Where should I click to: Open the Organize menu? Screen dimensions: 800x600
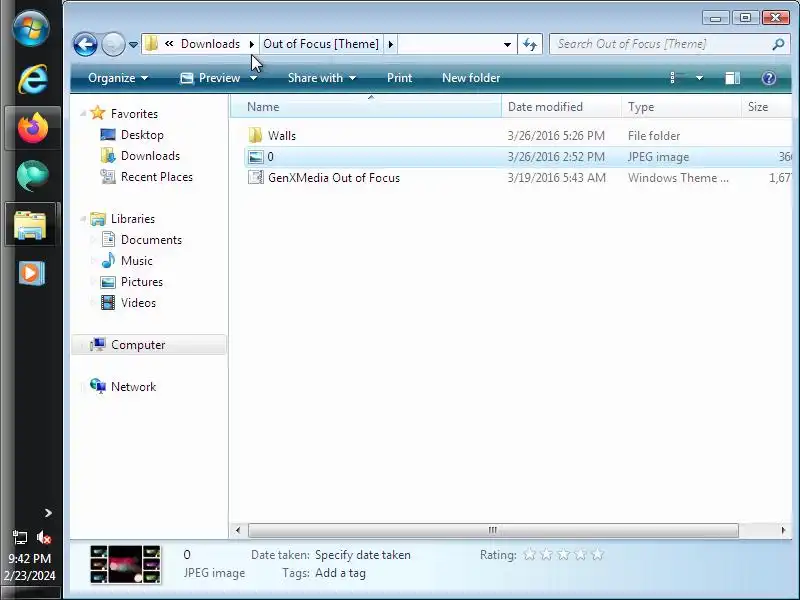point(118,78)
